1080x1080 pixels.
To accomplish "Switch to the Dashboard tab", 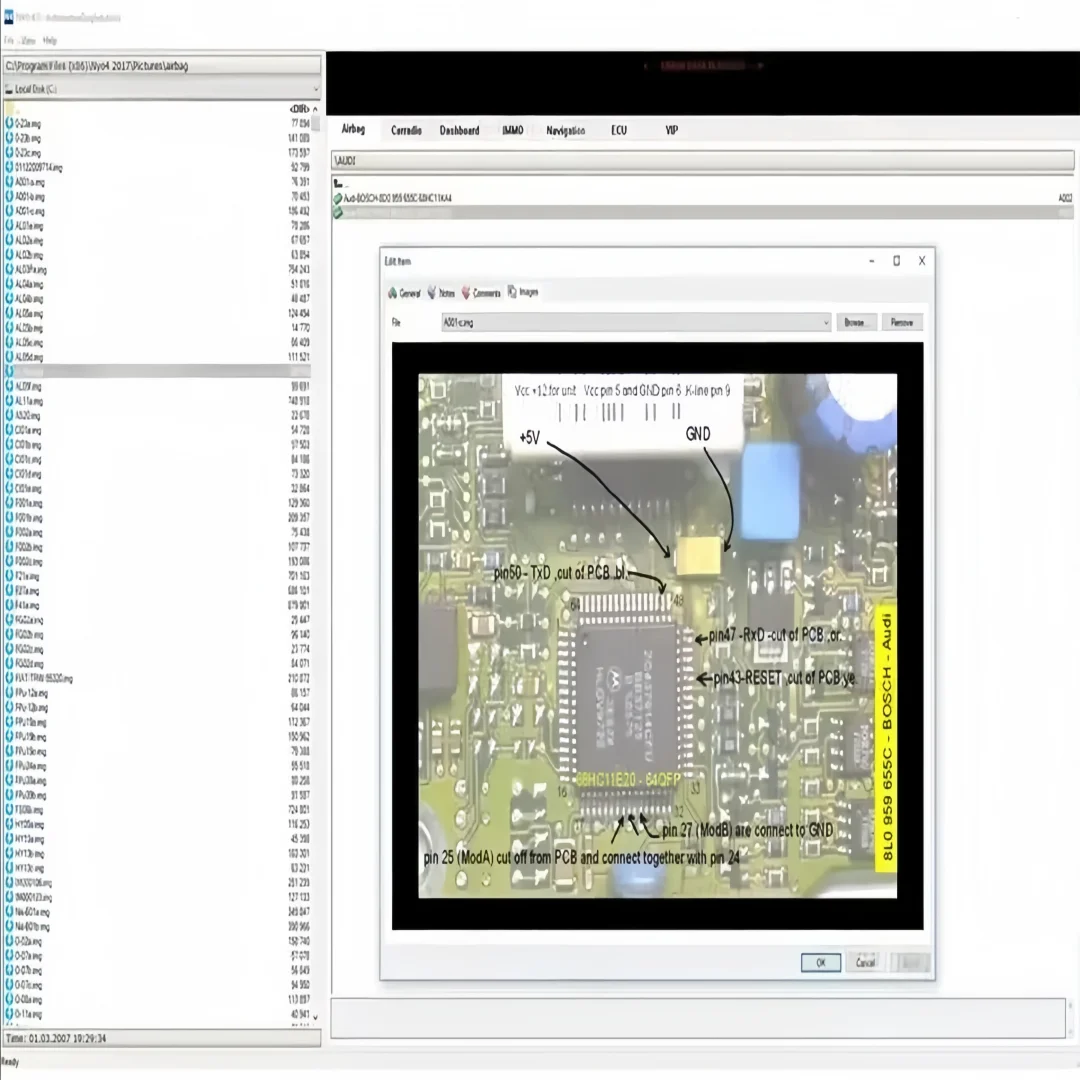I will point(459,131).
